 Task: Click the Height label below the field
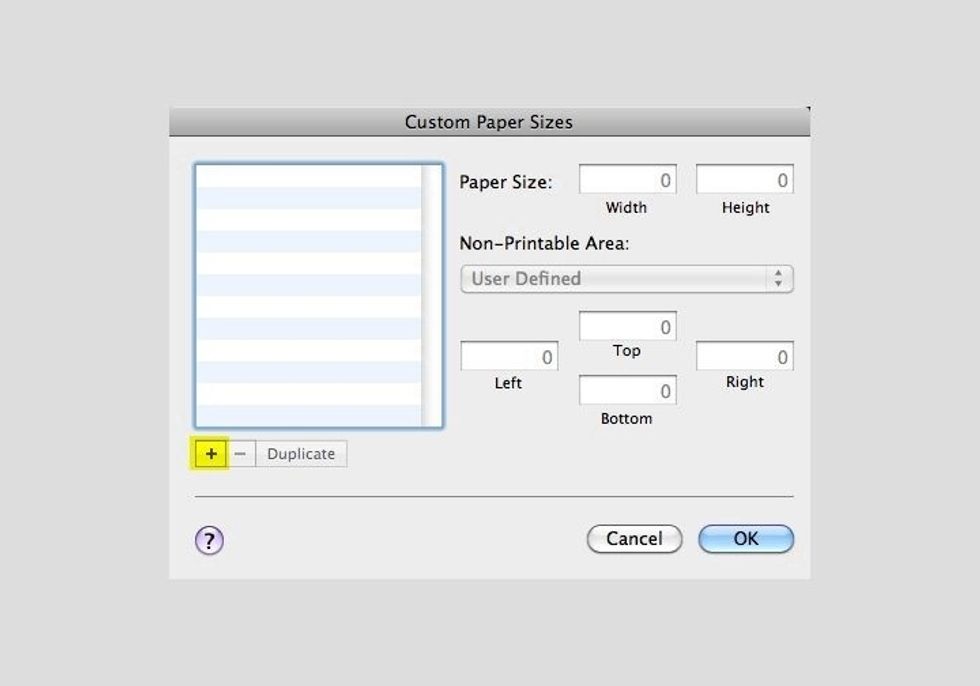click(745, 208)
